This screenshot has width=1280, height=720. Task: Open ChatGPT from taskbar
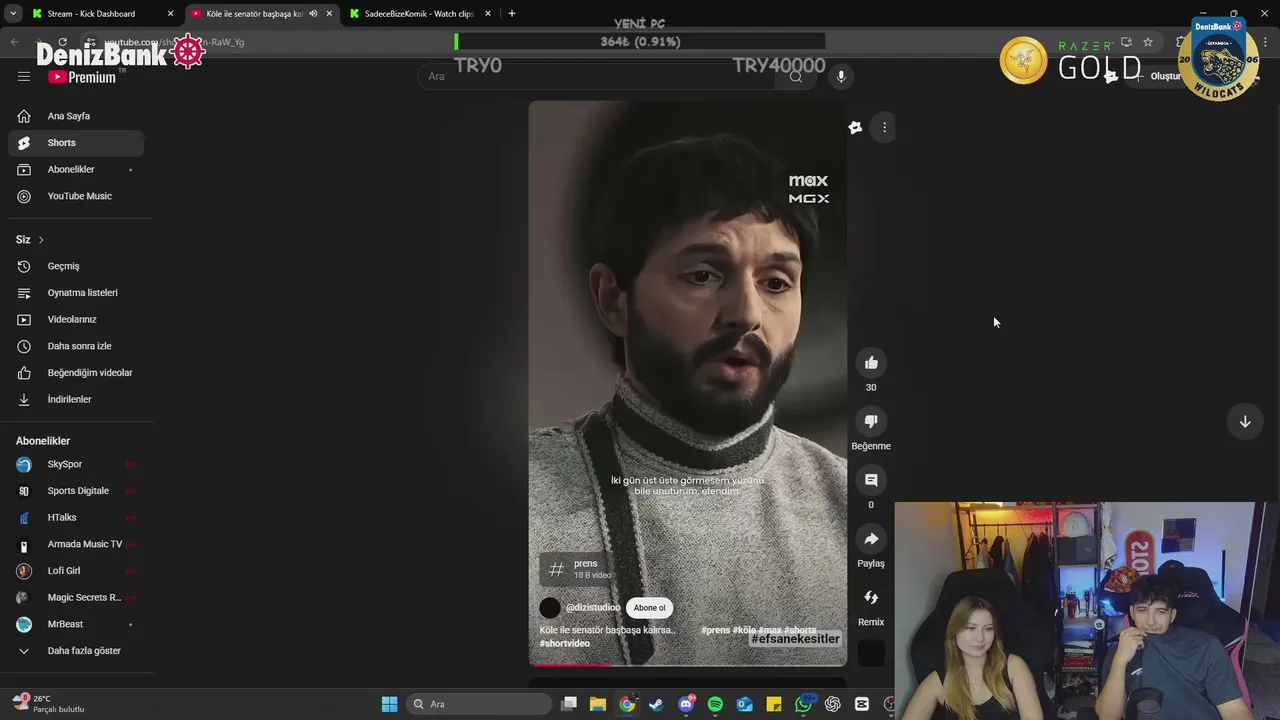pos(832,704)
